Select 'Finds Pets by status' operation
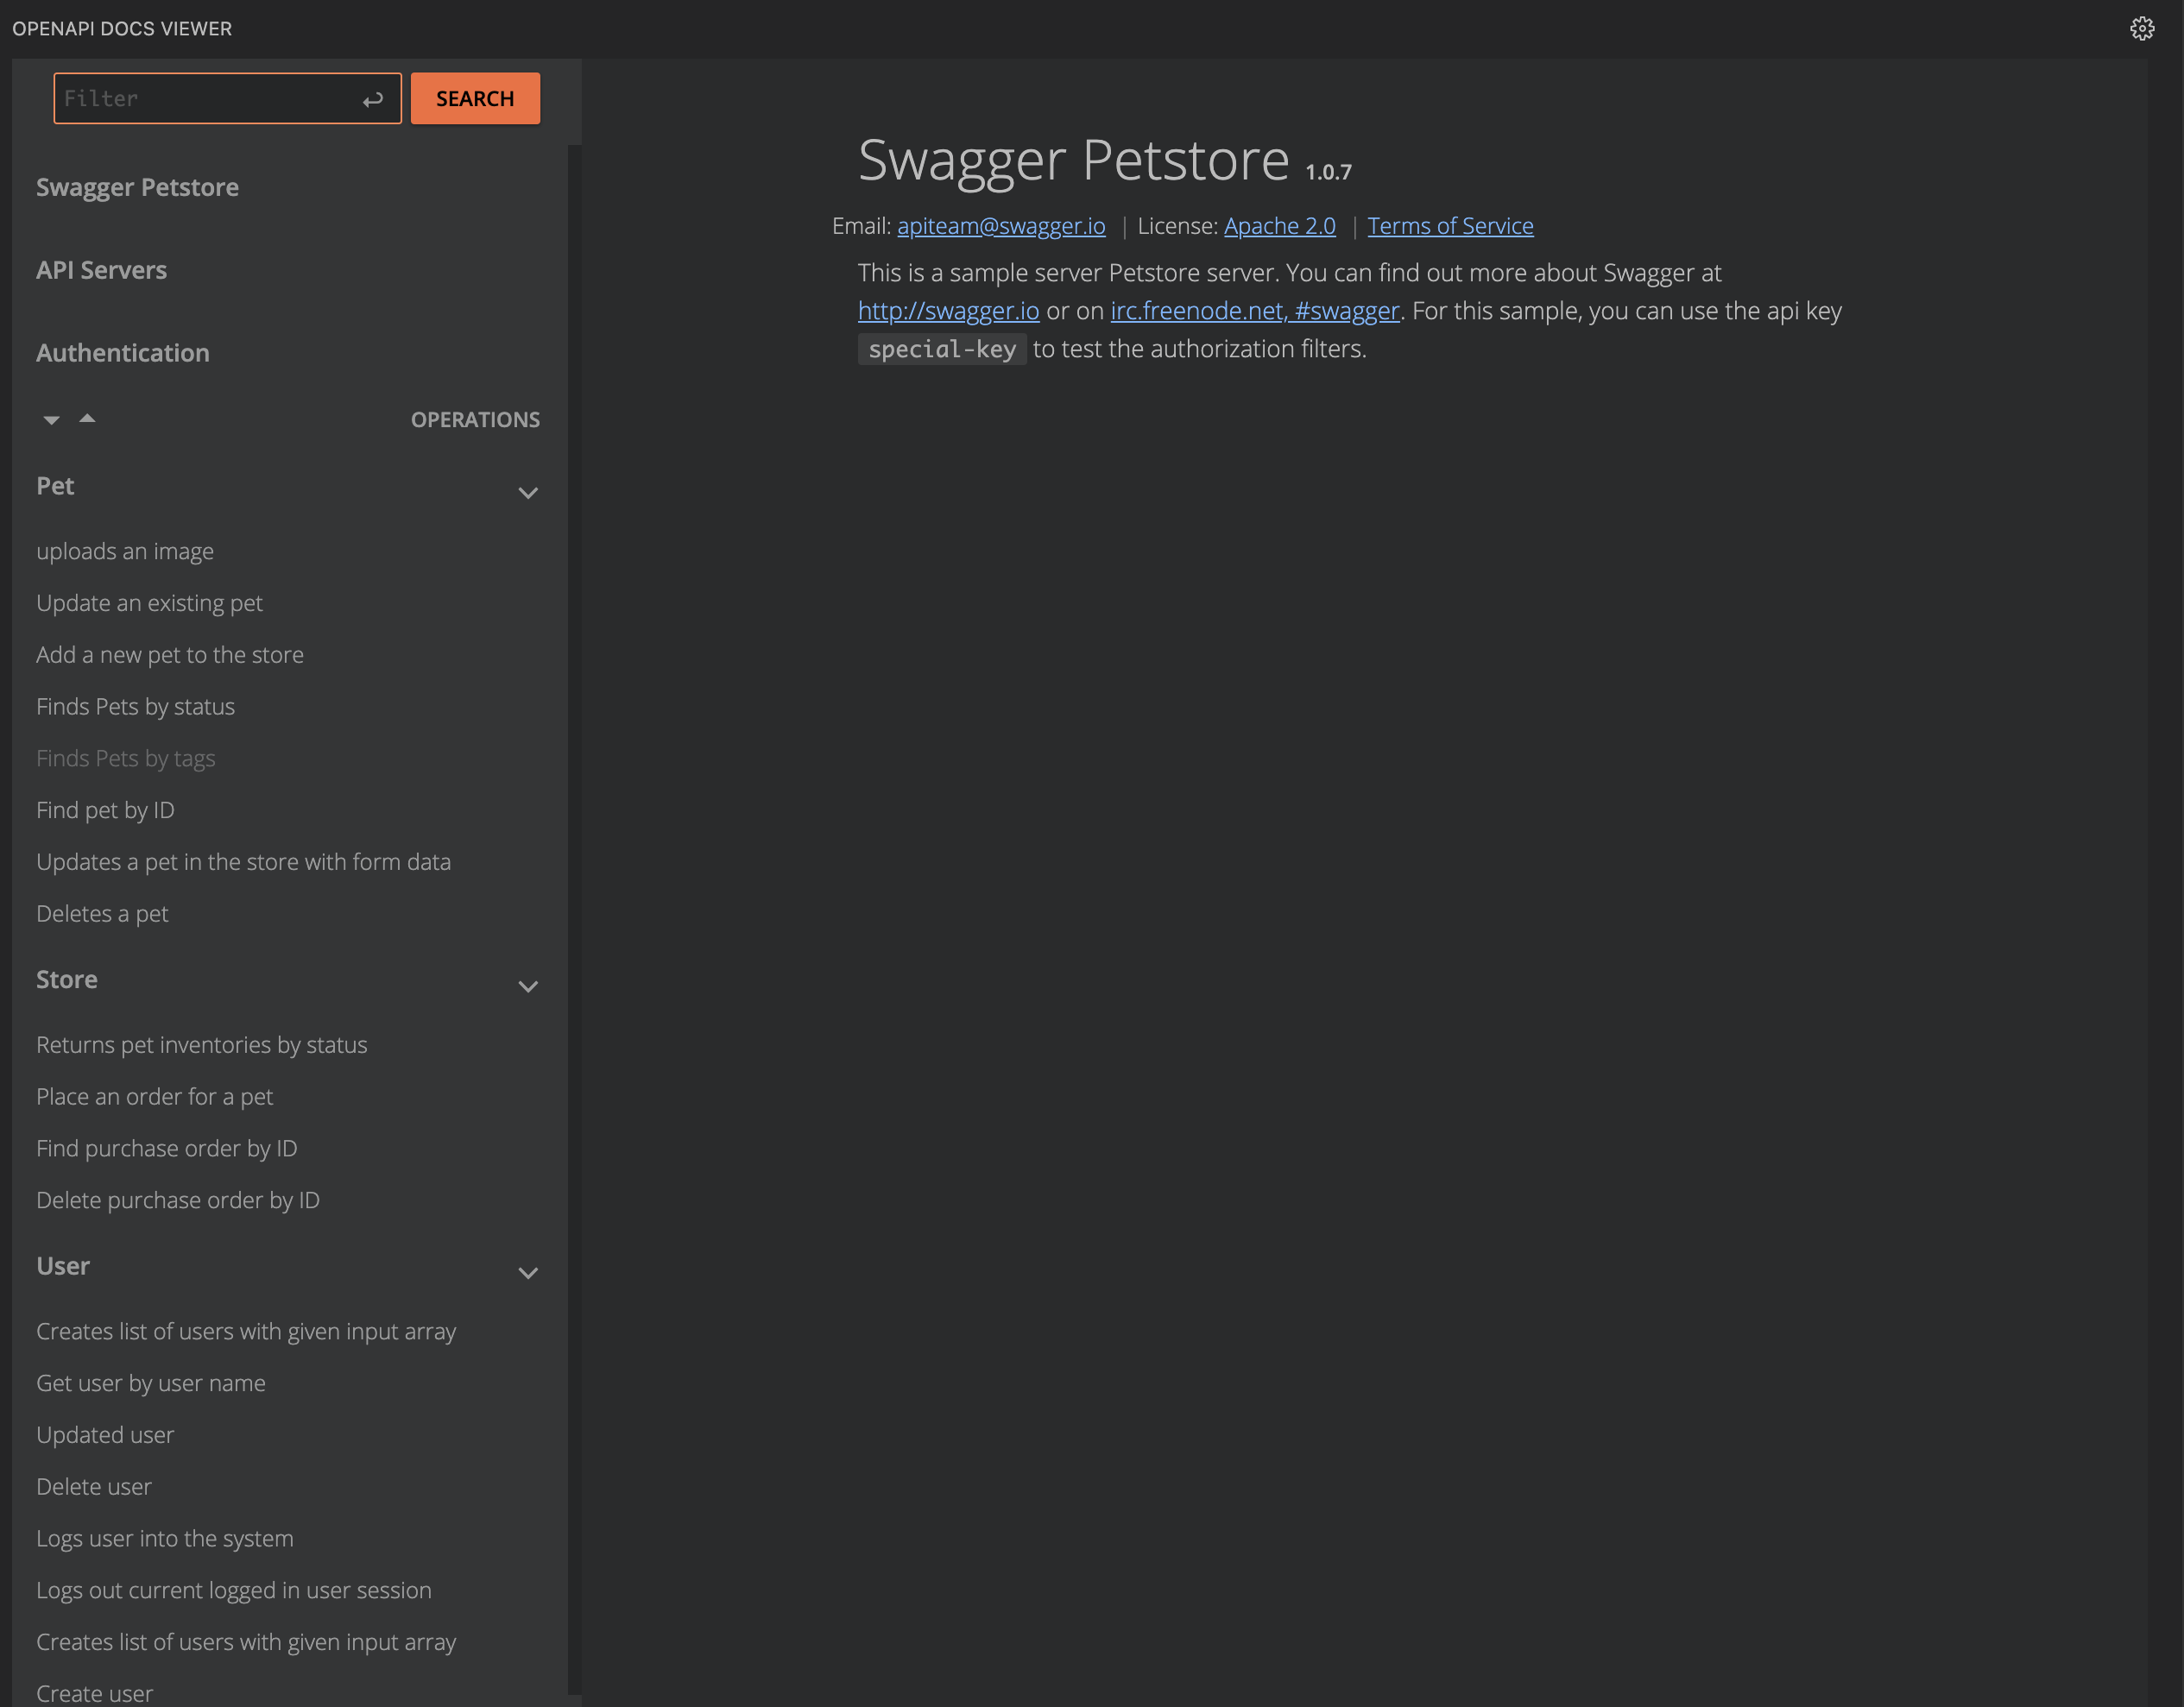Image resolution: width=2184 pixels, height=1707 pixels. [x=135, y=707]
